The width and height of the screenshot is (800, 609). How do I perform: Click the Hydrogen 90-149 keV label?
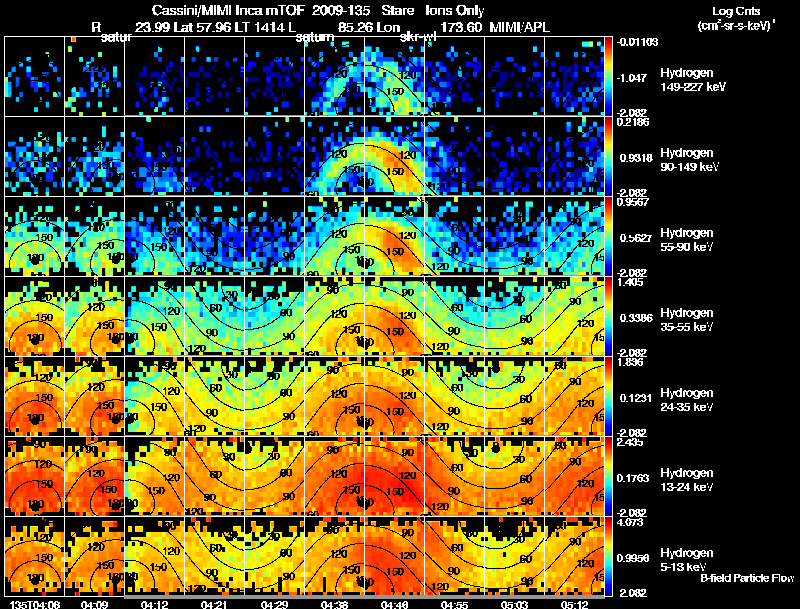(x=690, y=160)
